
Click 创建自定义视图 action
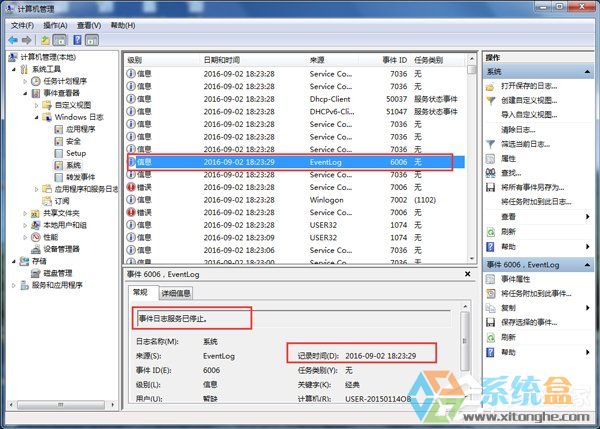(529, 101)
